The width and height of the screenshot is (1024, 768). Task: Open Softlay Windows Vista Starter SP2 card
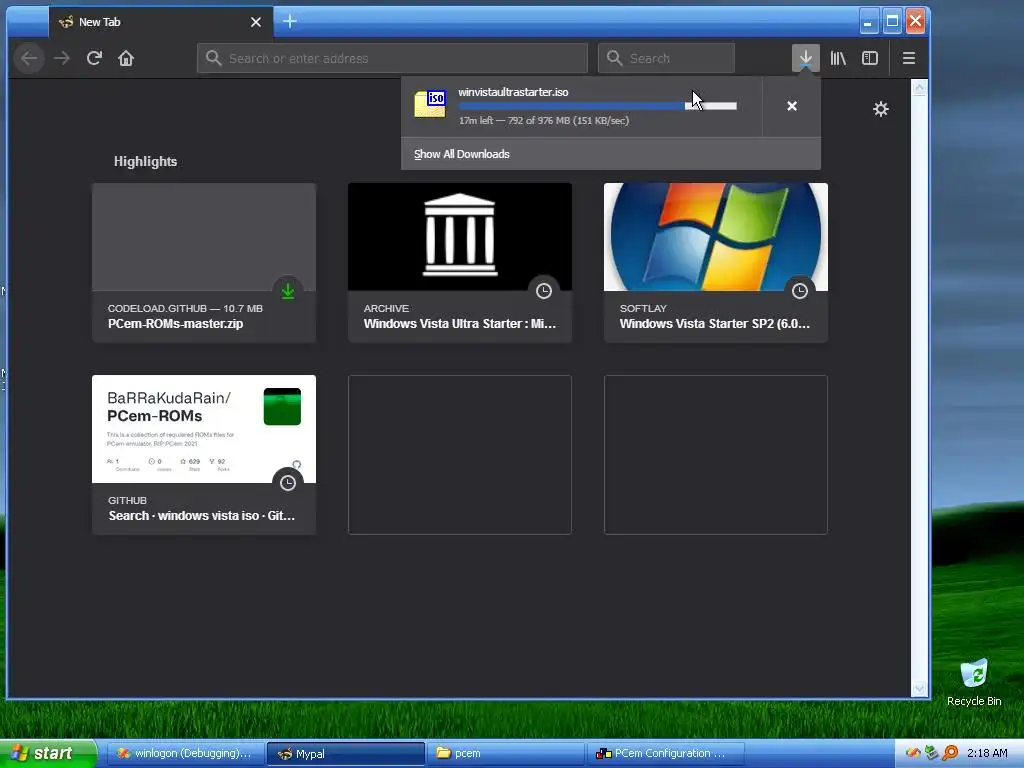[716, 263]
